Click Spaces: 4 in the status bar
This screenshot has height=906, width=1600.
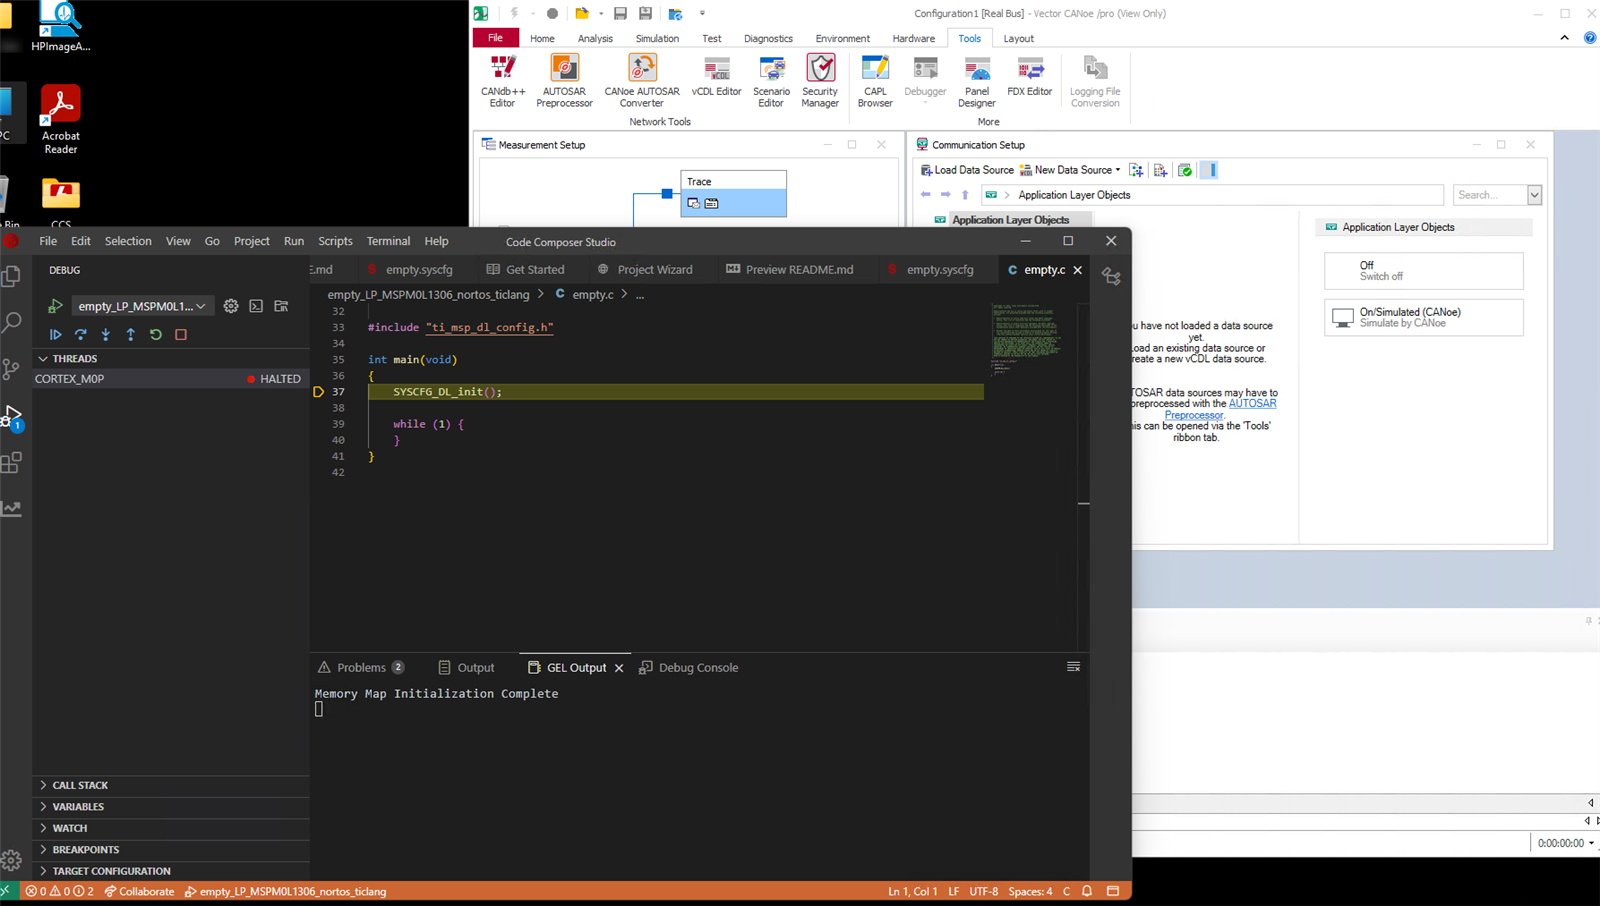pyautogui.click(x=1030, y=891)
